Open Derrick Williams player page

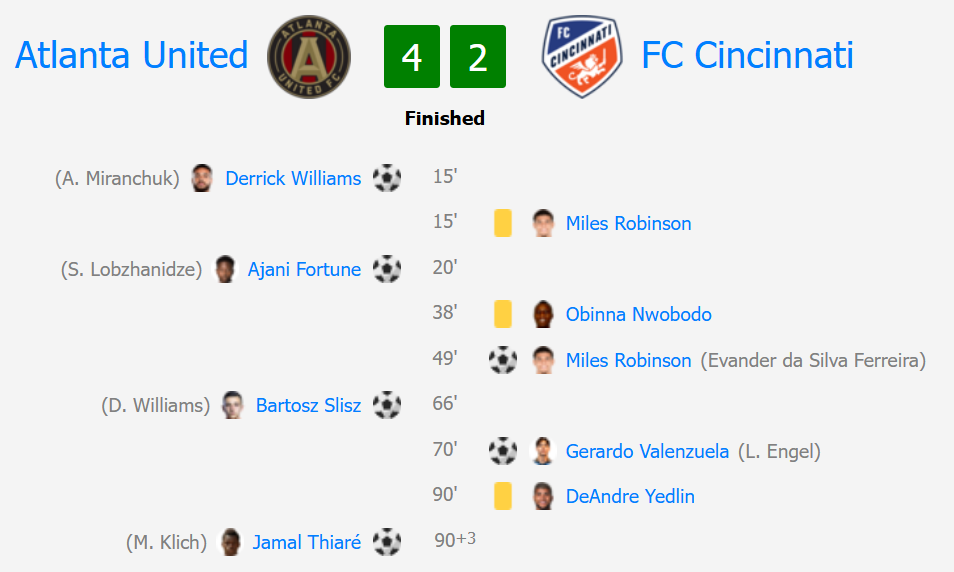[293, 178]
